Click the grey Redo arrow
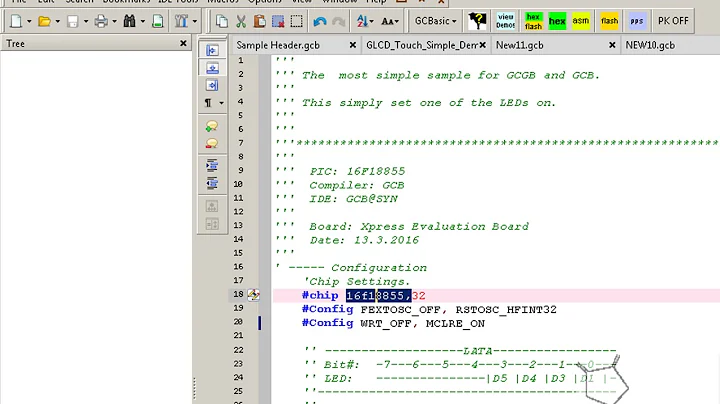The height and width of the screenshot is (404, 720). [339, 21]
